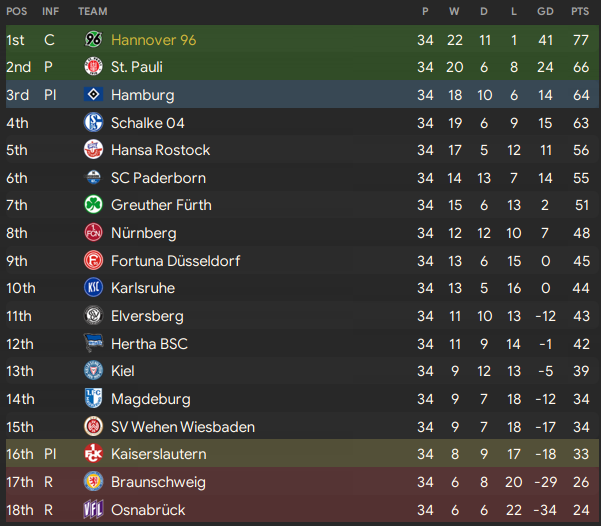Open the Karlsruhe KSC crest
The width and height of the screenshot is (601, 526).
pyautogui.click(x=93, y=288)
